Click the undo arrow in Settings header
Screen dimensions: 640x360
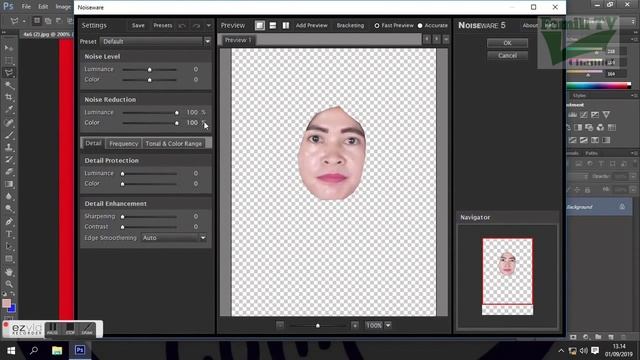click(x=182, y=26)
